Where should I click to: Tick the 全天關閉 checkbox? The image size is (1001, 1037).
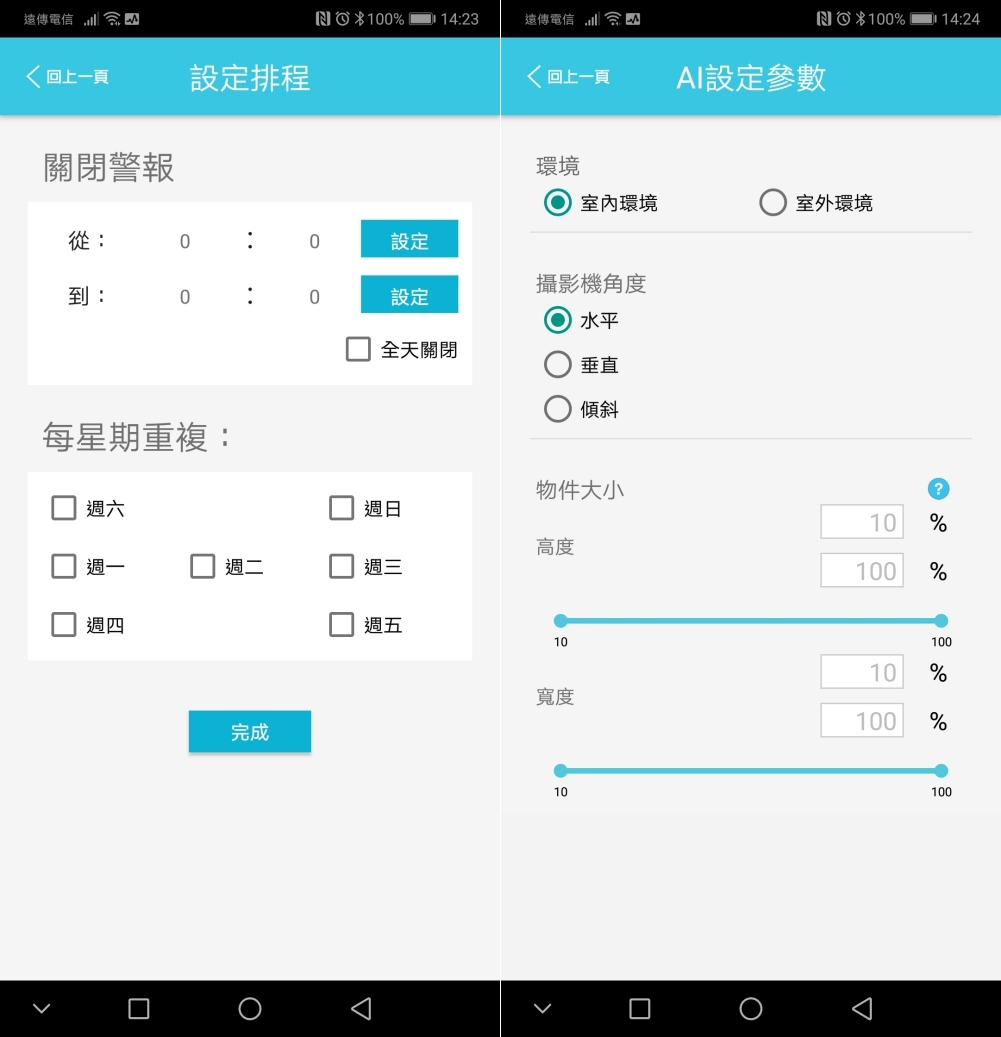click(358, 349)
